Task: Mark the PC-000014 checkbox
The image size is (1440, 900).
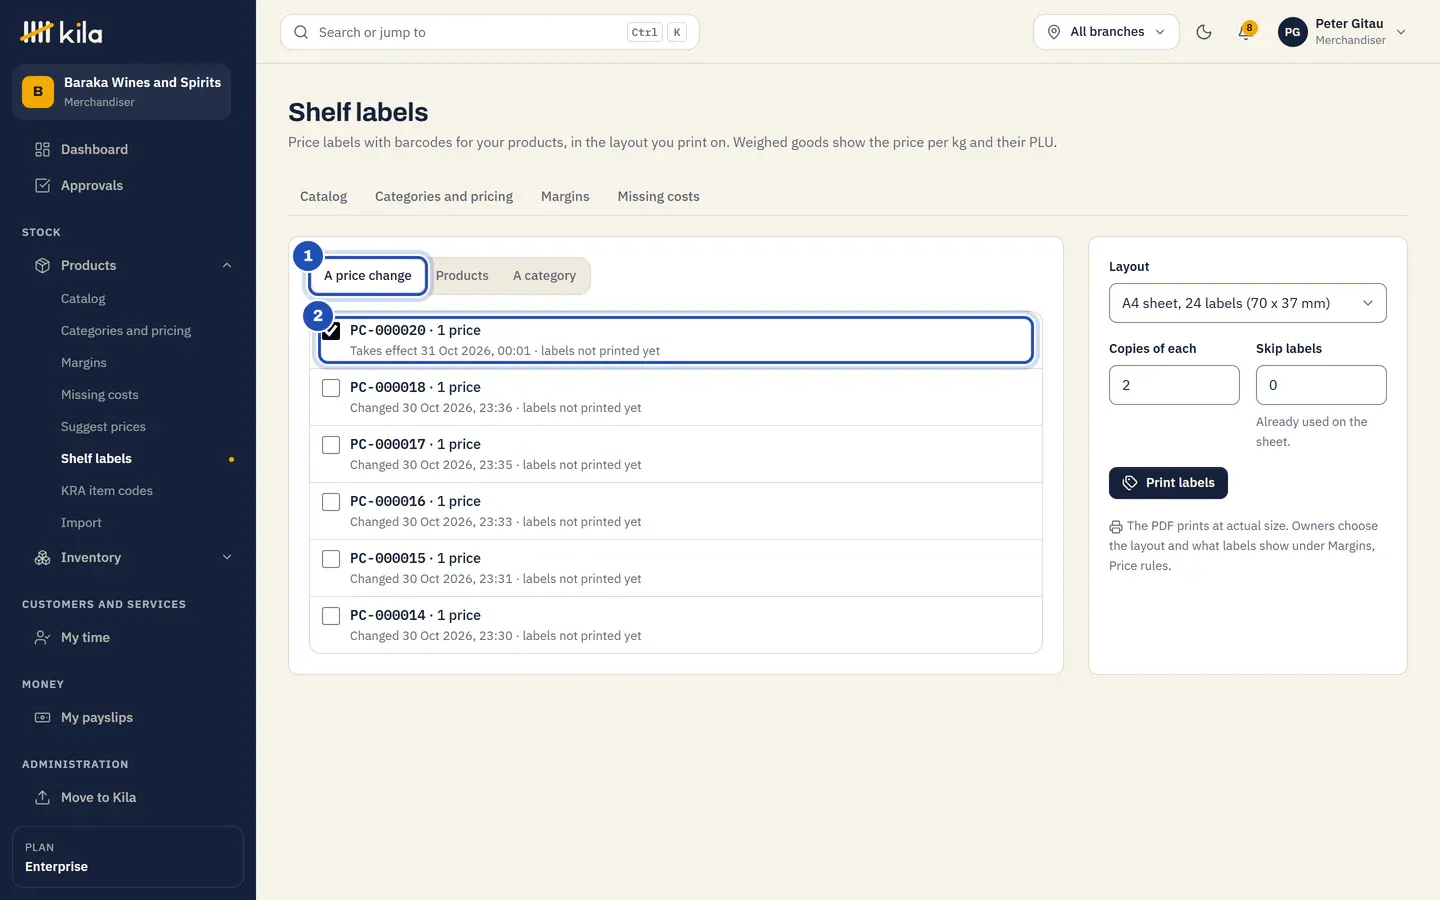Action: pos(331,616)
